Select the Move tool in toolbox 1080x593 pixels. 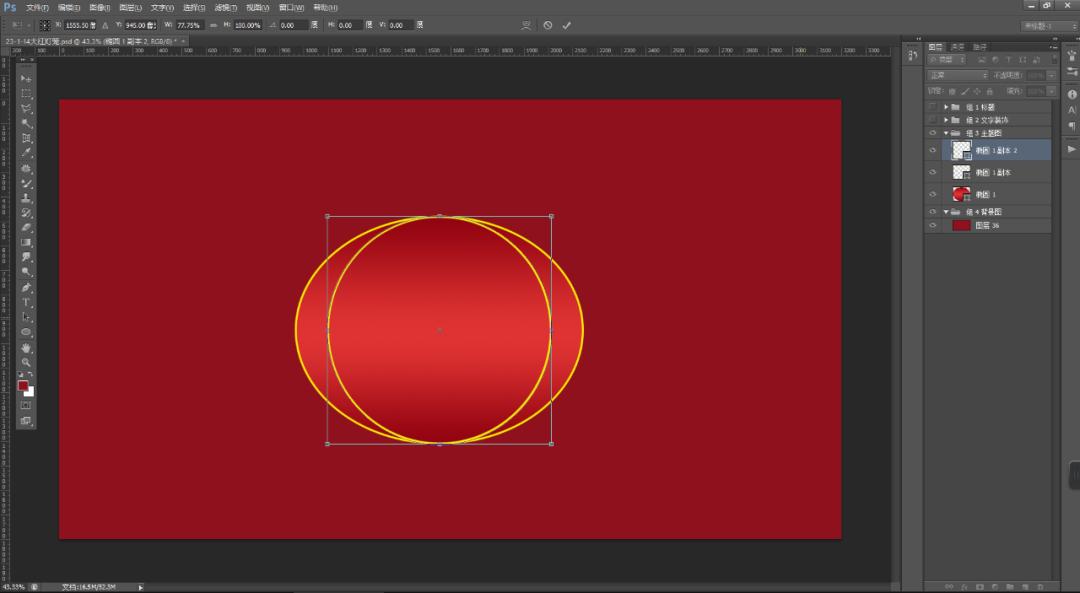(x=26, y=78)
